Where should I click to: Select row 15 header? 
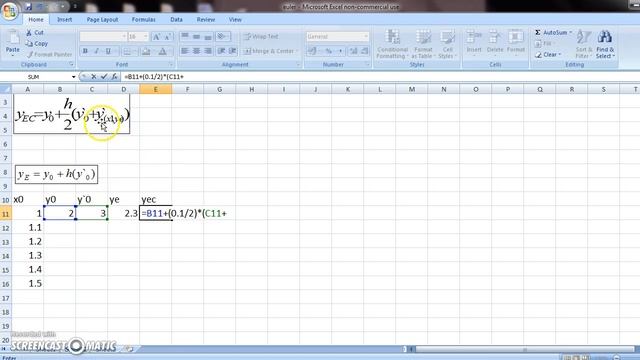point(6,270)
